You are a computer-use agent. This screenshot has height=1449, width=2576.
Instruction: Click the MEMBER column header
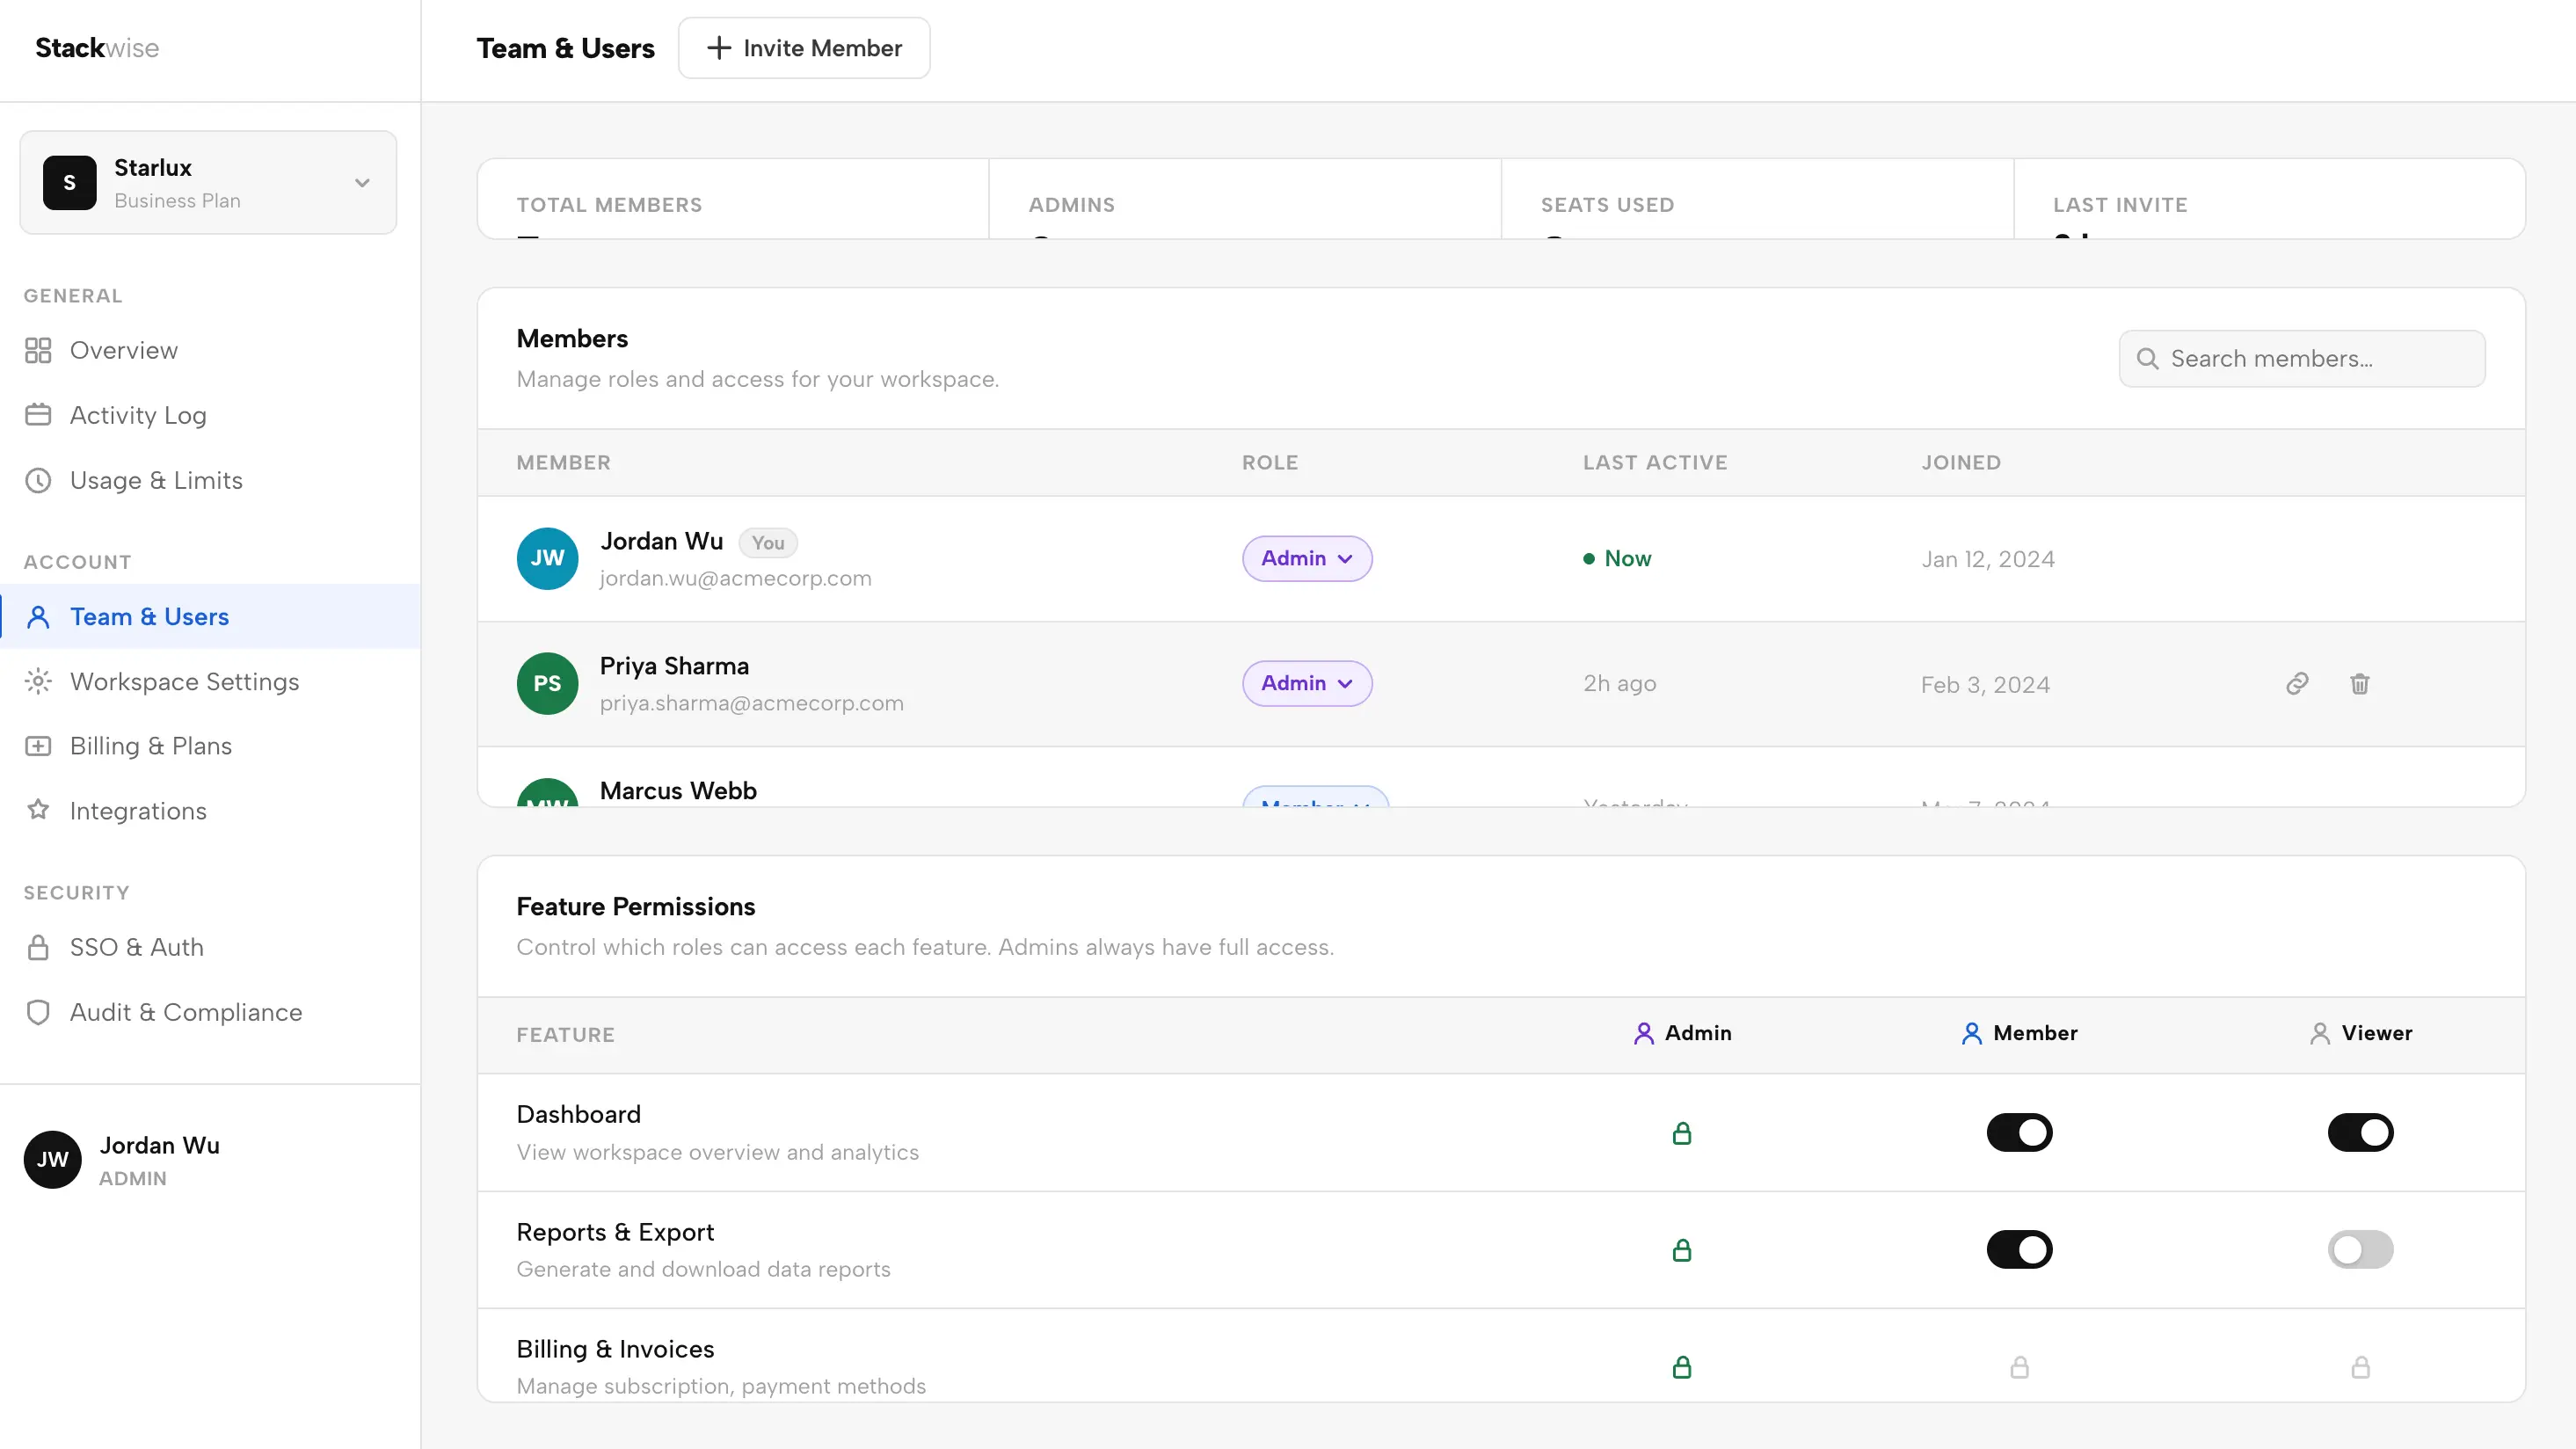pos(563,463)
